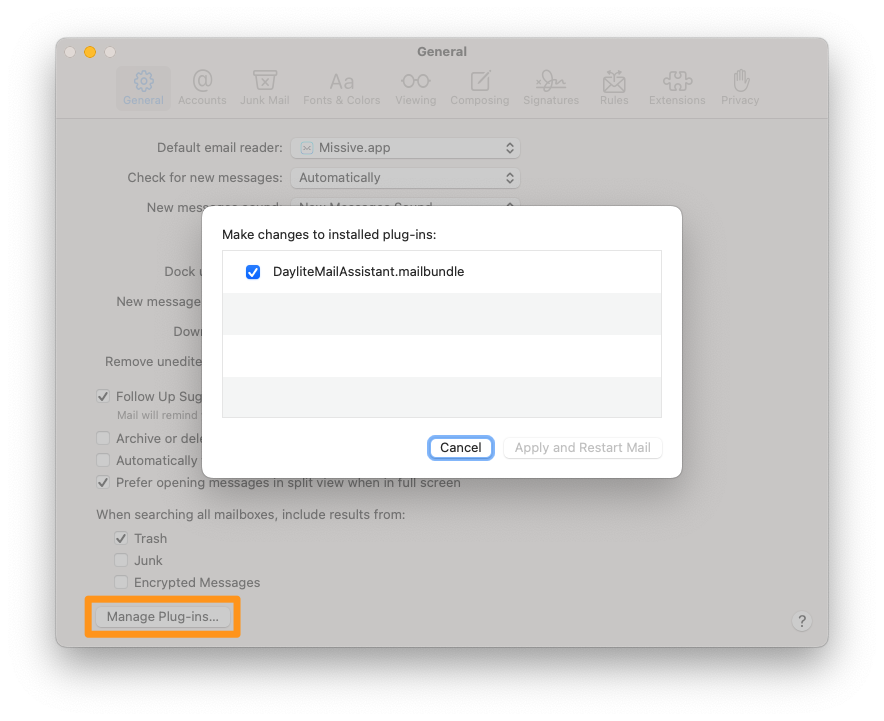Viewport: 884px width, 721px height.
Task: Open the Extensions puzzle piece icon
Action: pos(677,81)
